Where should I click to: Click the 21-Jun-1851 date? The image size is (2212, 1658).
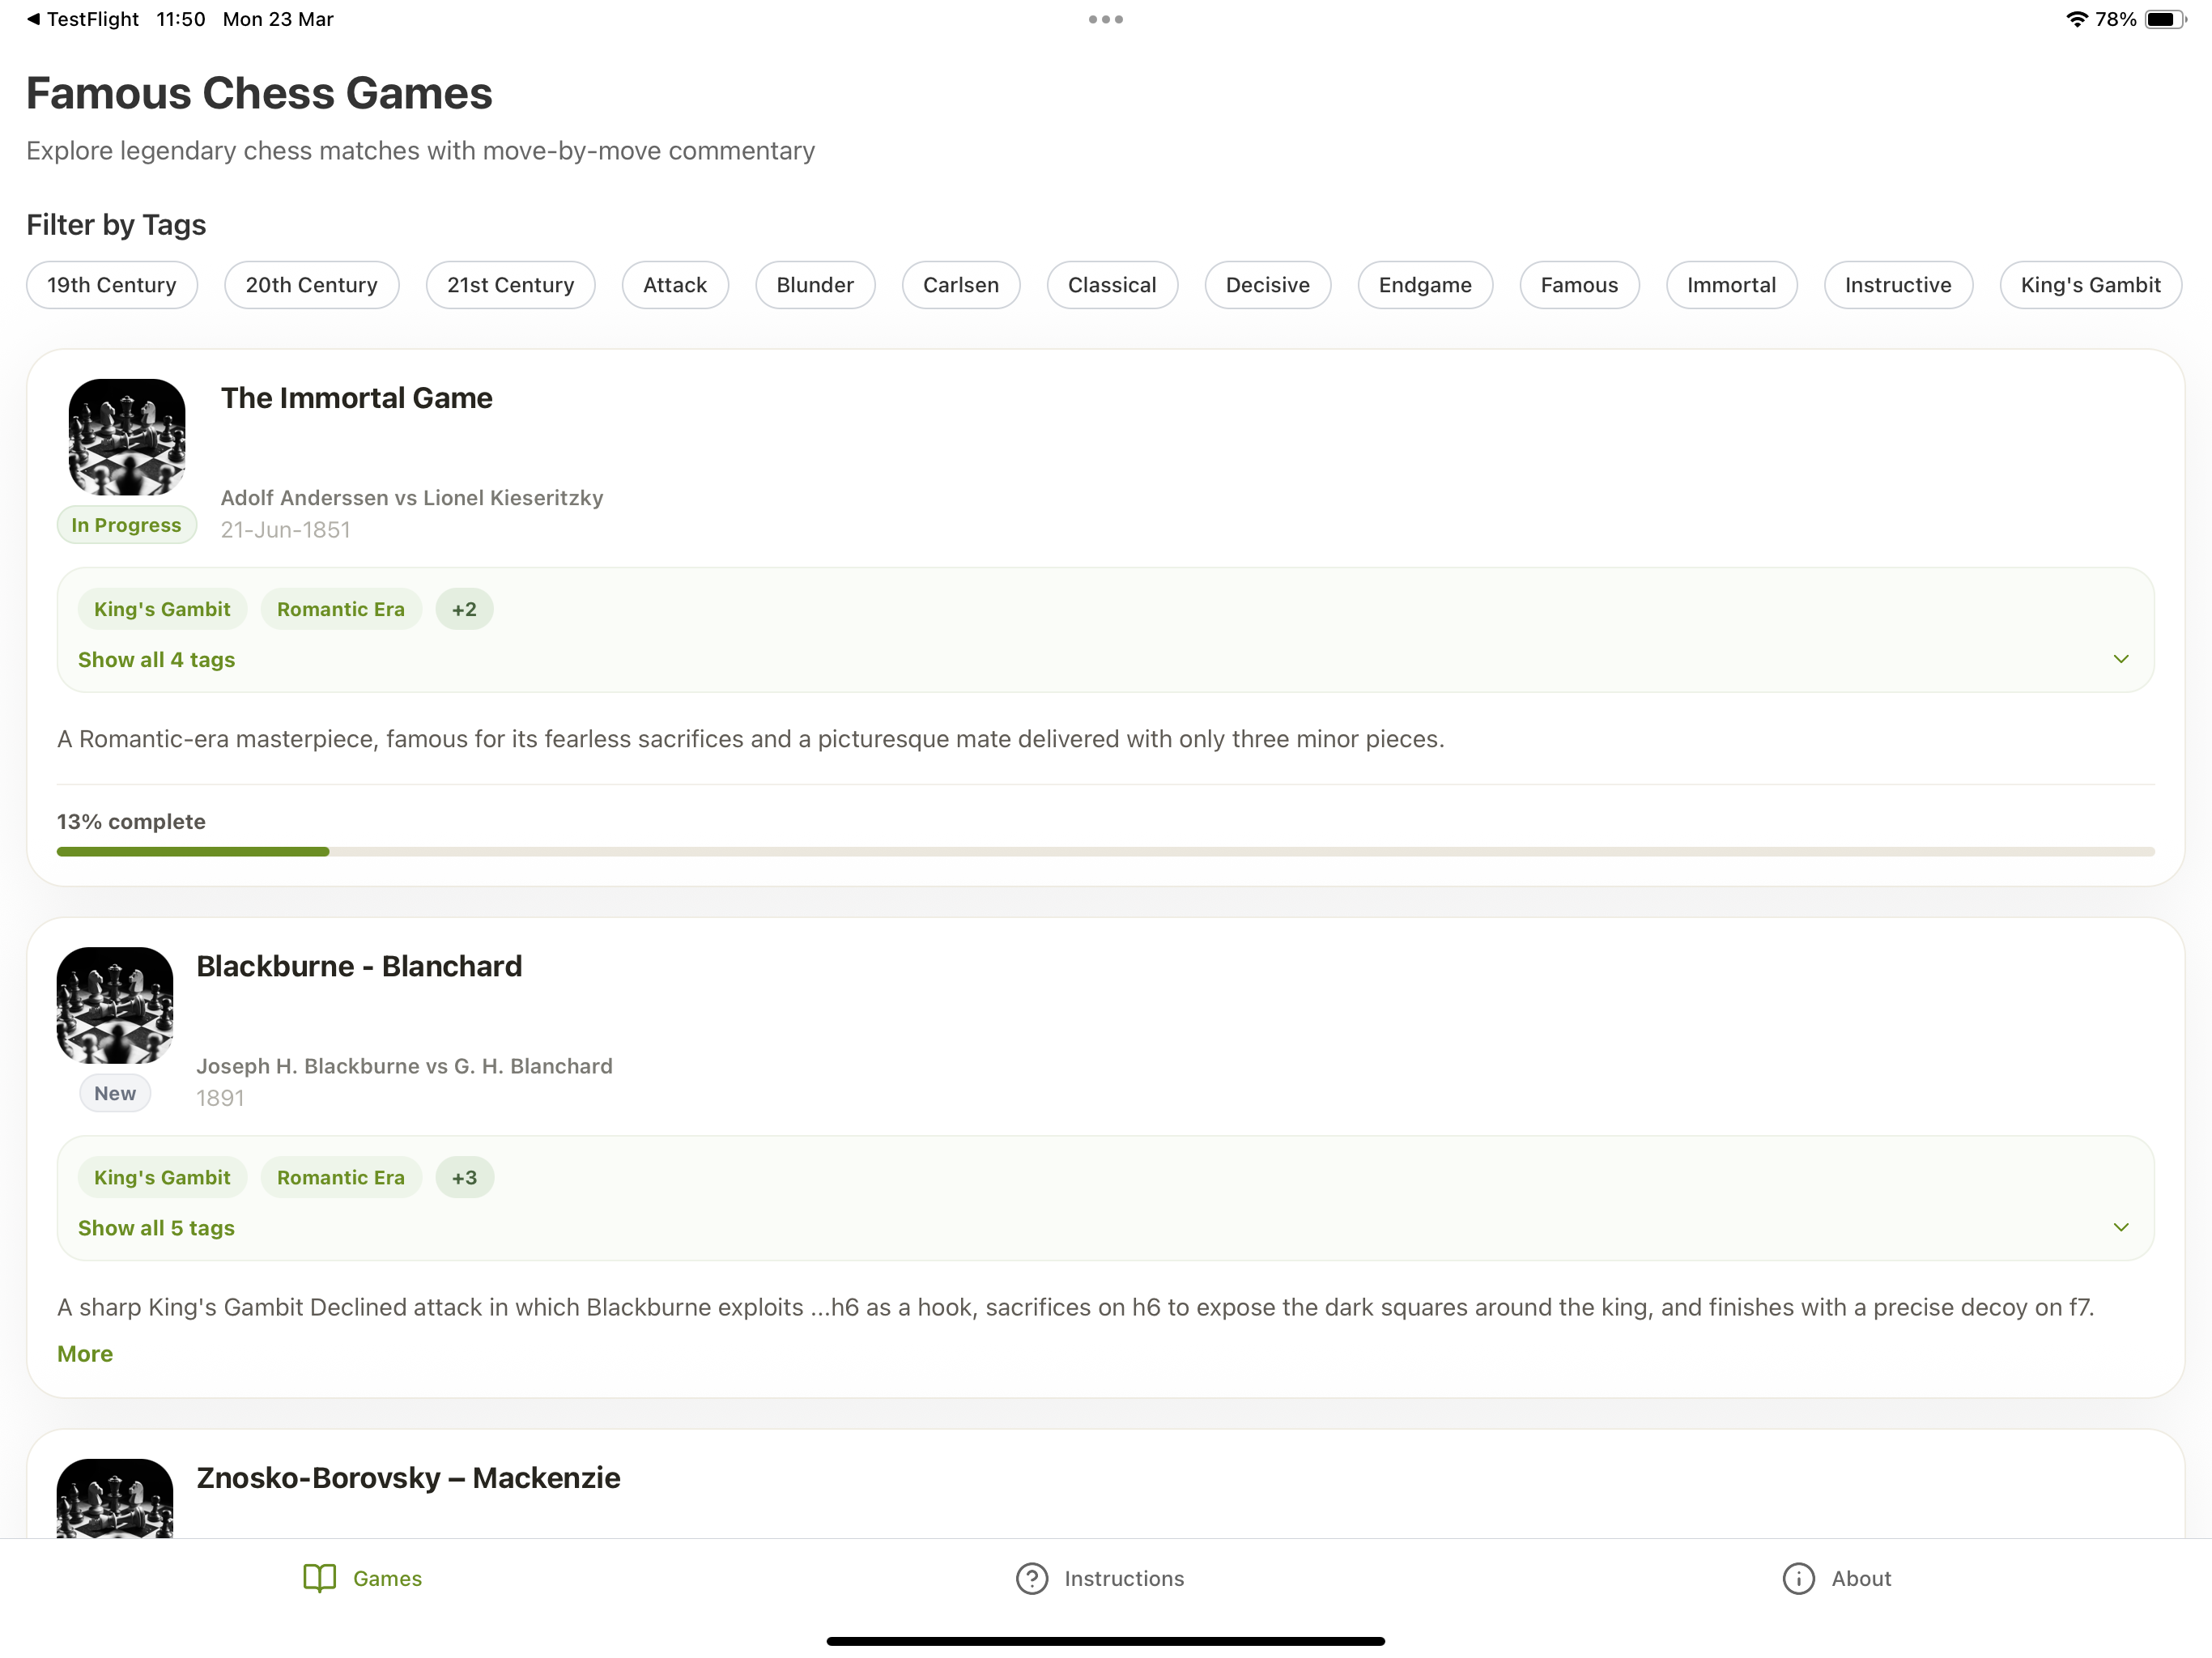(x=286, y=530)
